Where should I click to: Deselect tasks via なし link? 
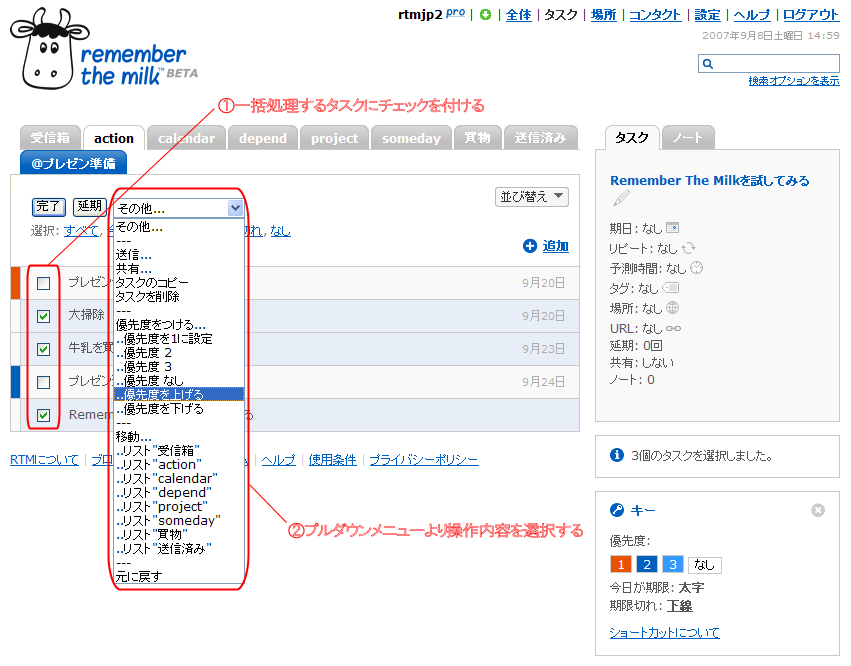(281, 231)
